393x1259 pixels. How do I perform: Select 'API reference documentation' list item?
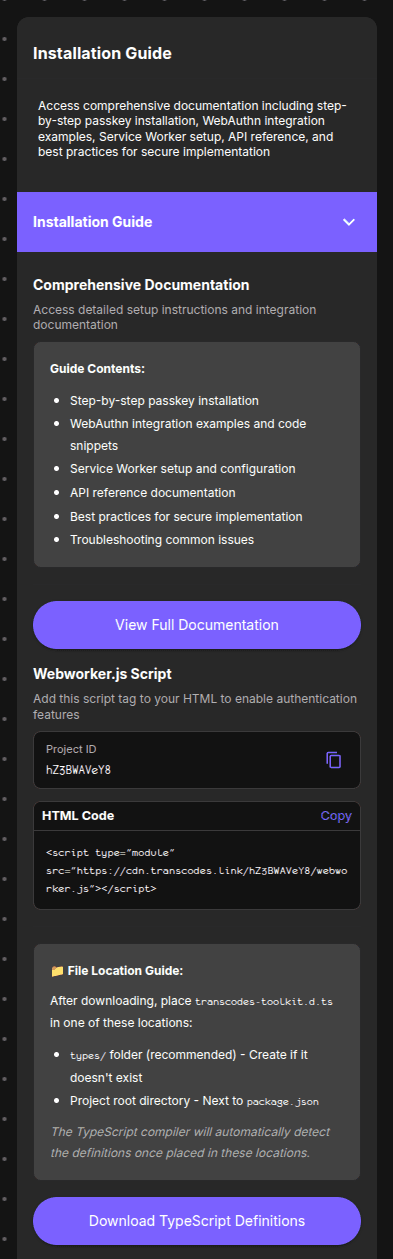tap(153, 492)
